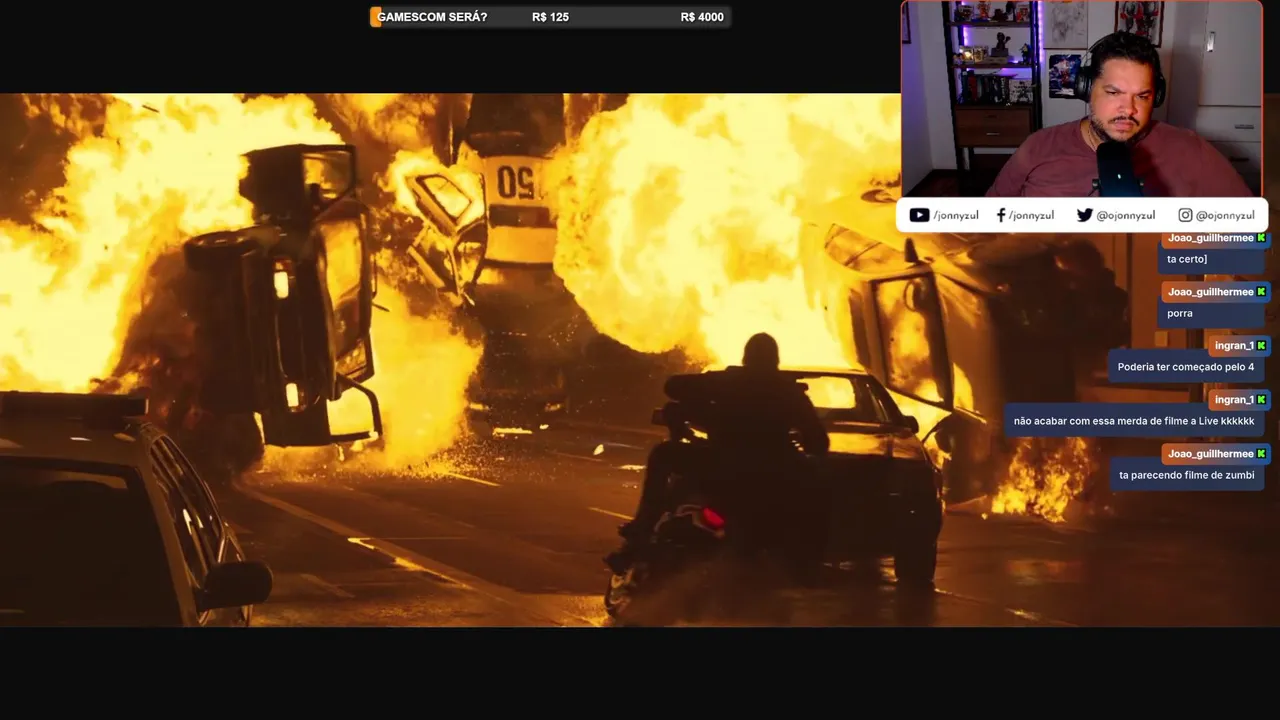Open the /jonnyzul Facebook handle
This screenshot has height=720, width=1280.
pyautogui.click(x=1031, y=215)
